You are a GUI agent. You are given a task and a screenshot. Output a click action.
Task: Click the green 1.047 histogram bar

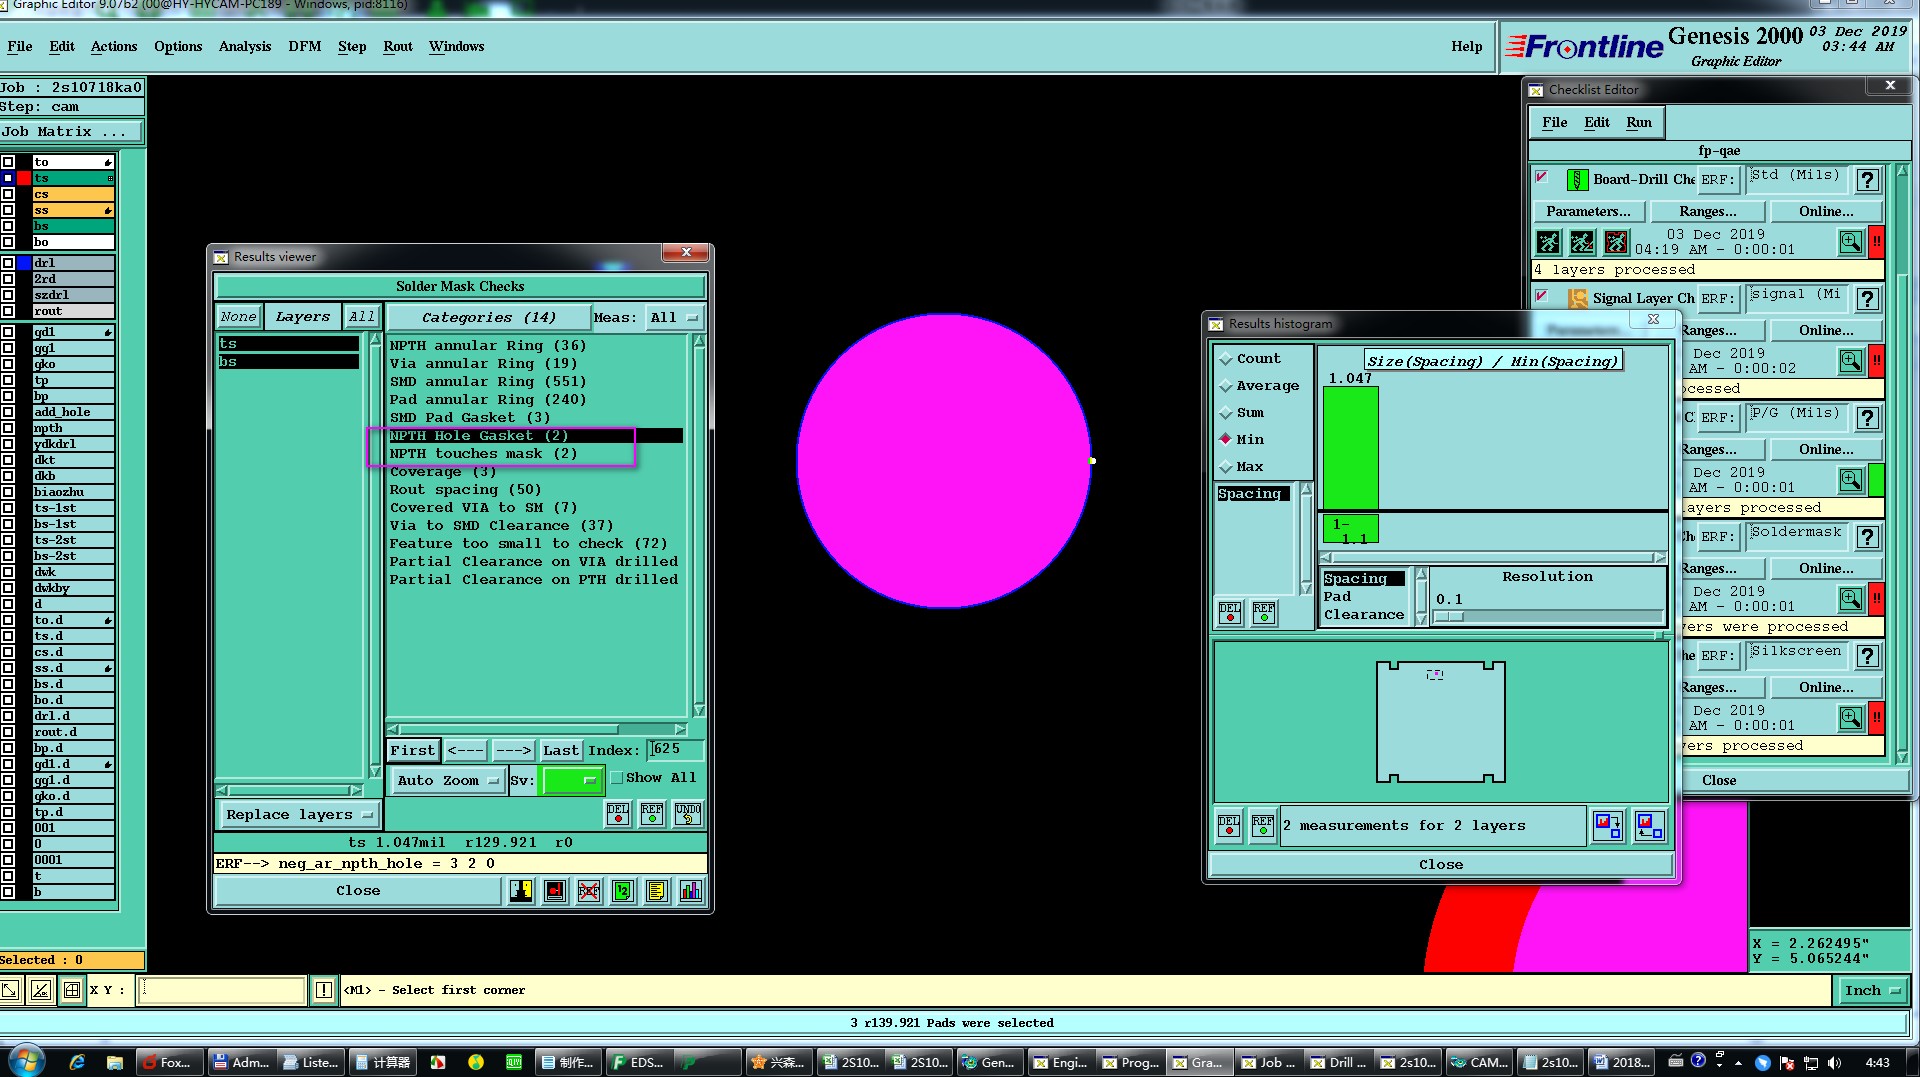(1350, 448)
